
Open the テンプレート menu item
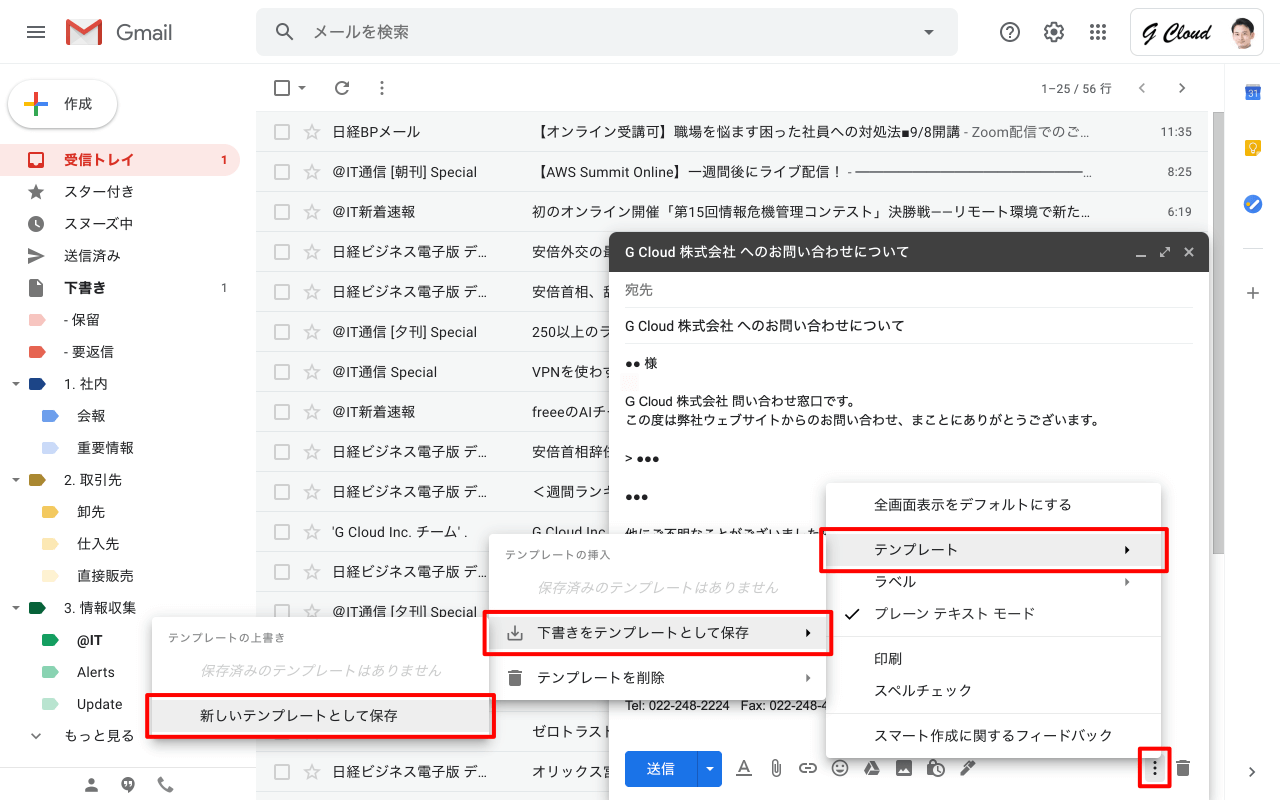tap(993, 550)
